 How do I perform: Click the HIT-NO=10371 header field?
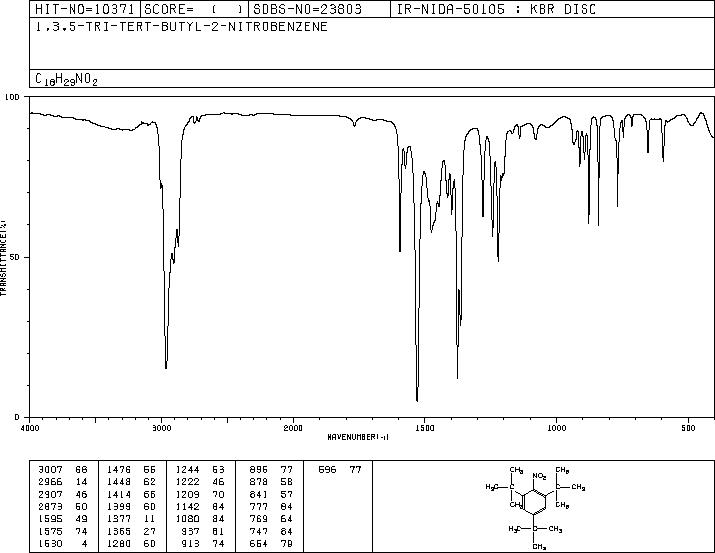[85, 9]
